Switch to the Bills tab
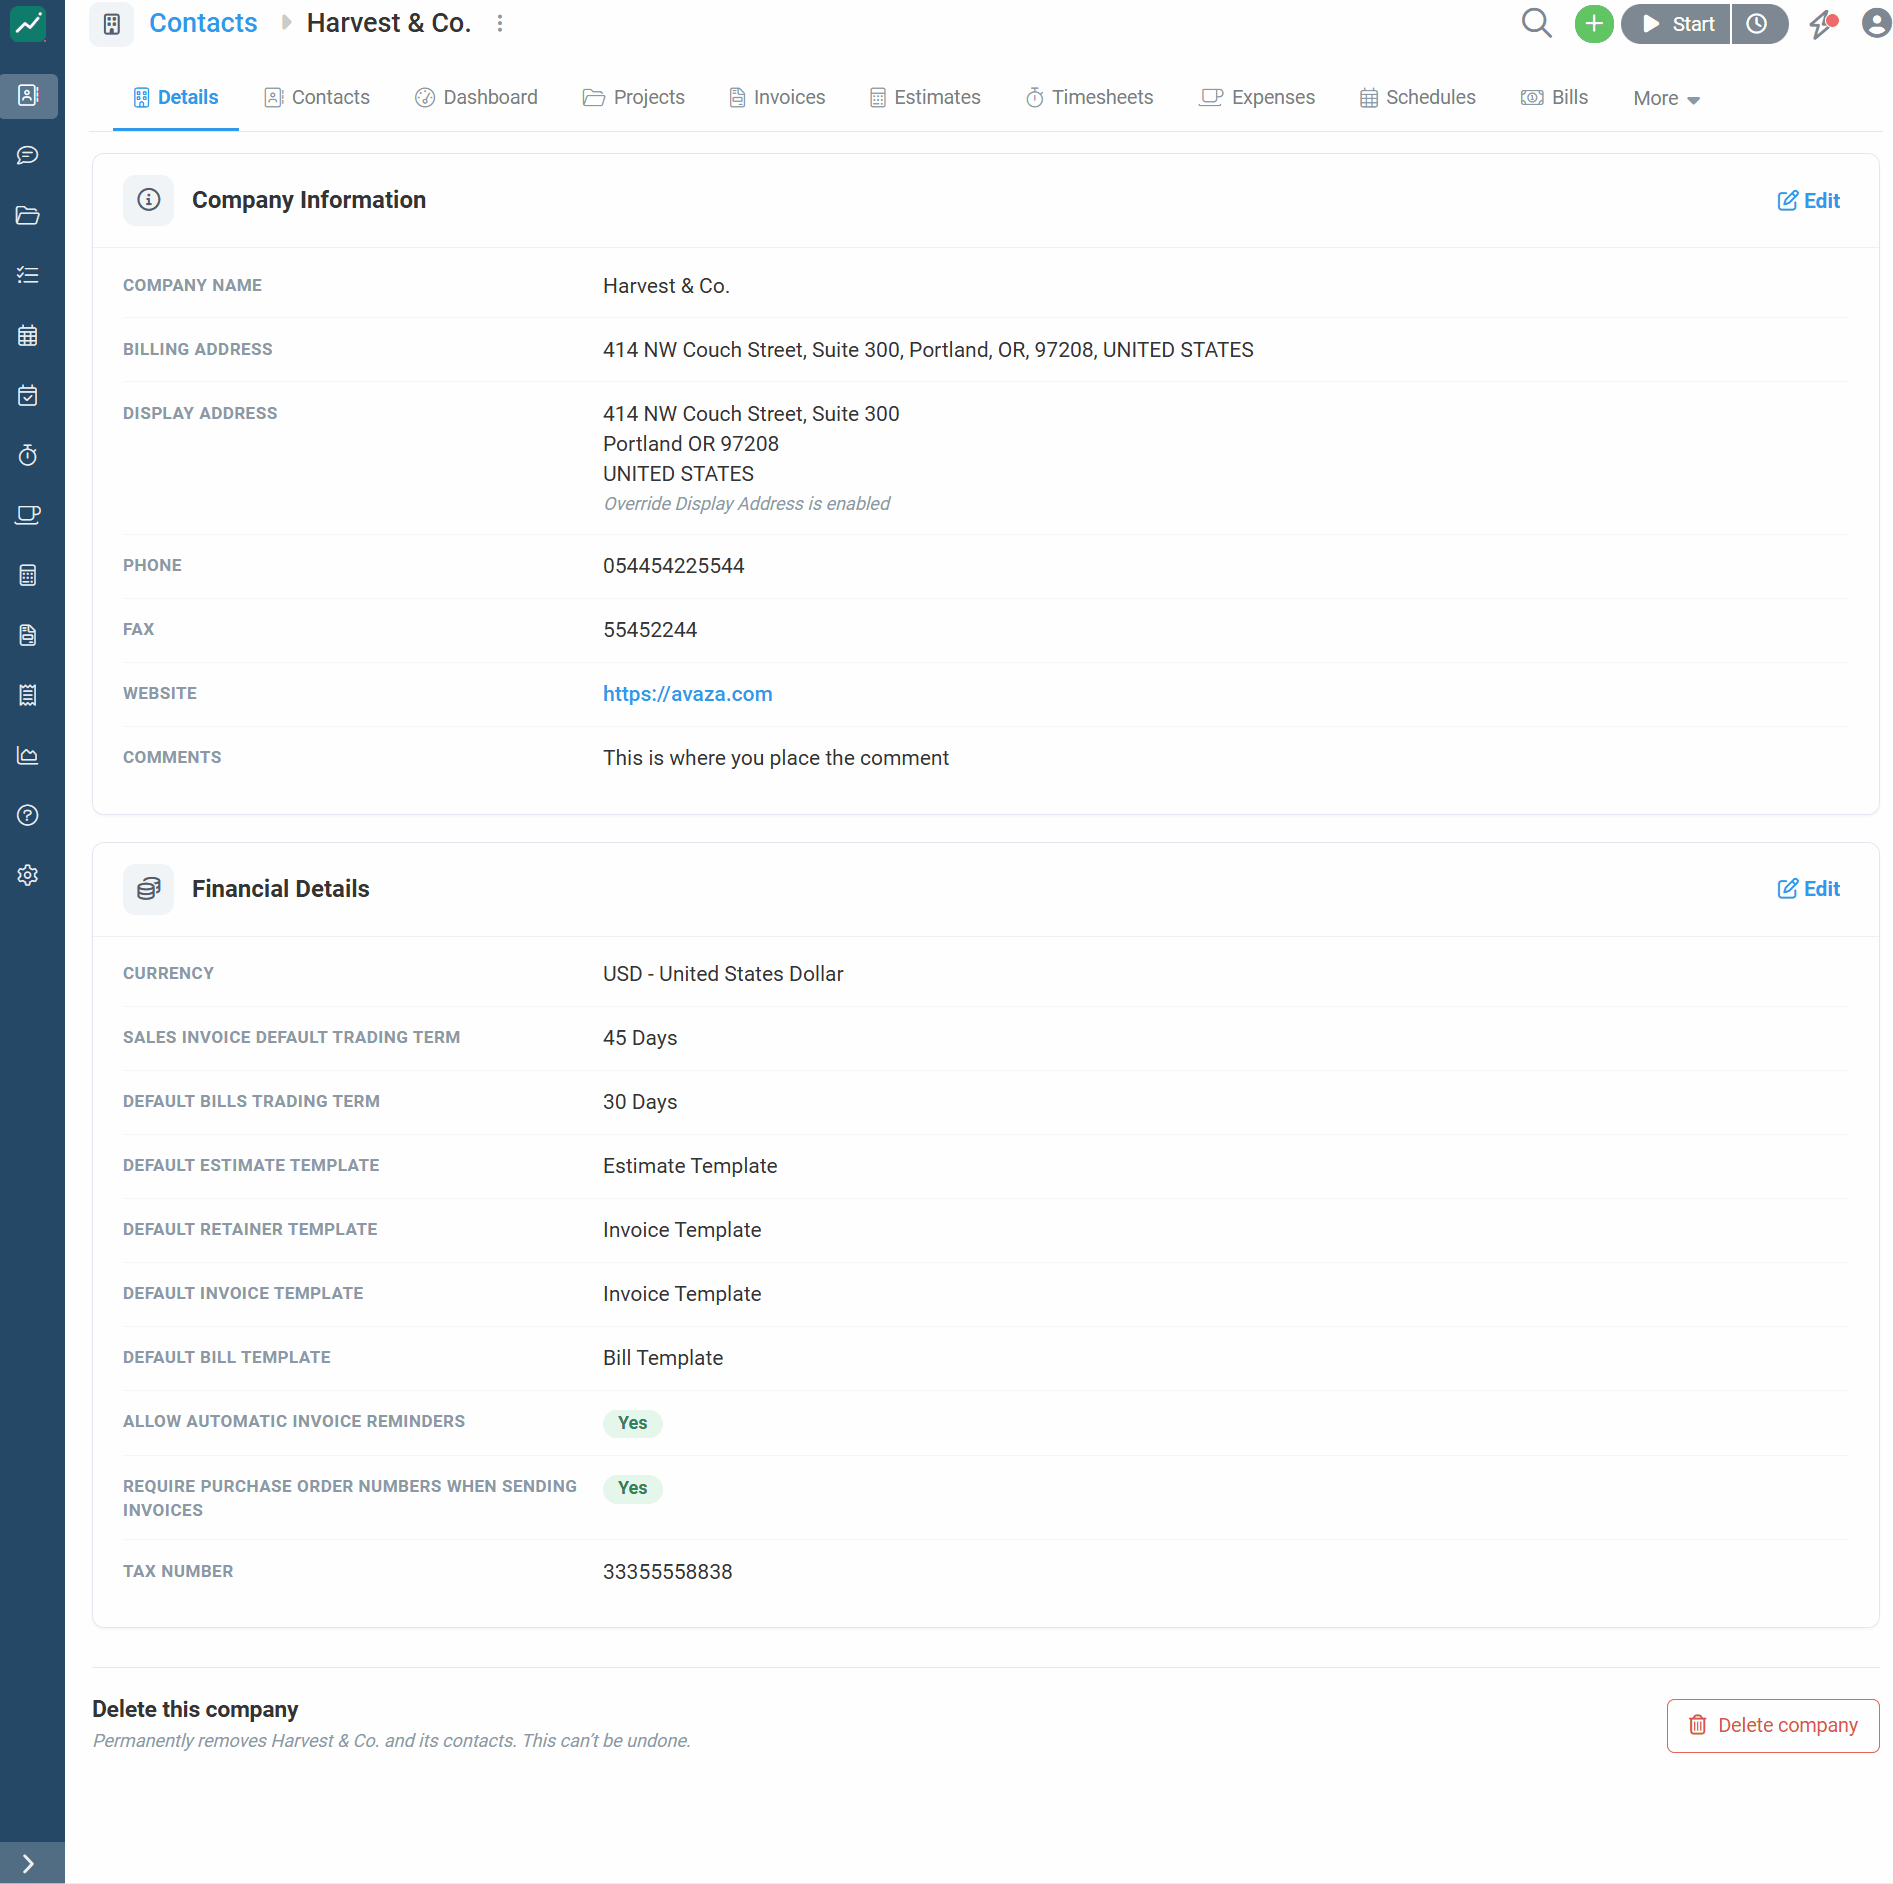The height and width of the screenshot is (1884, 1893). (1554, 98)
